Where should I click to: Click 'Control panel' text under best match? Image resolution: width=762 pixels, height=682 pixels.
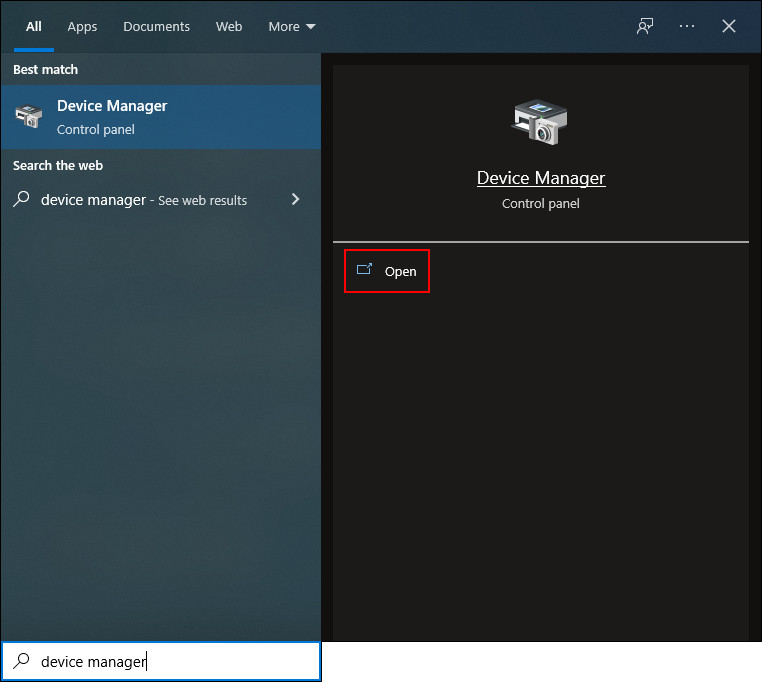tap(96, 130)
